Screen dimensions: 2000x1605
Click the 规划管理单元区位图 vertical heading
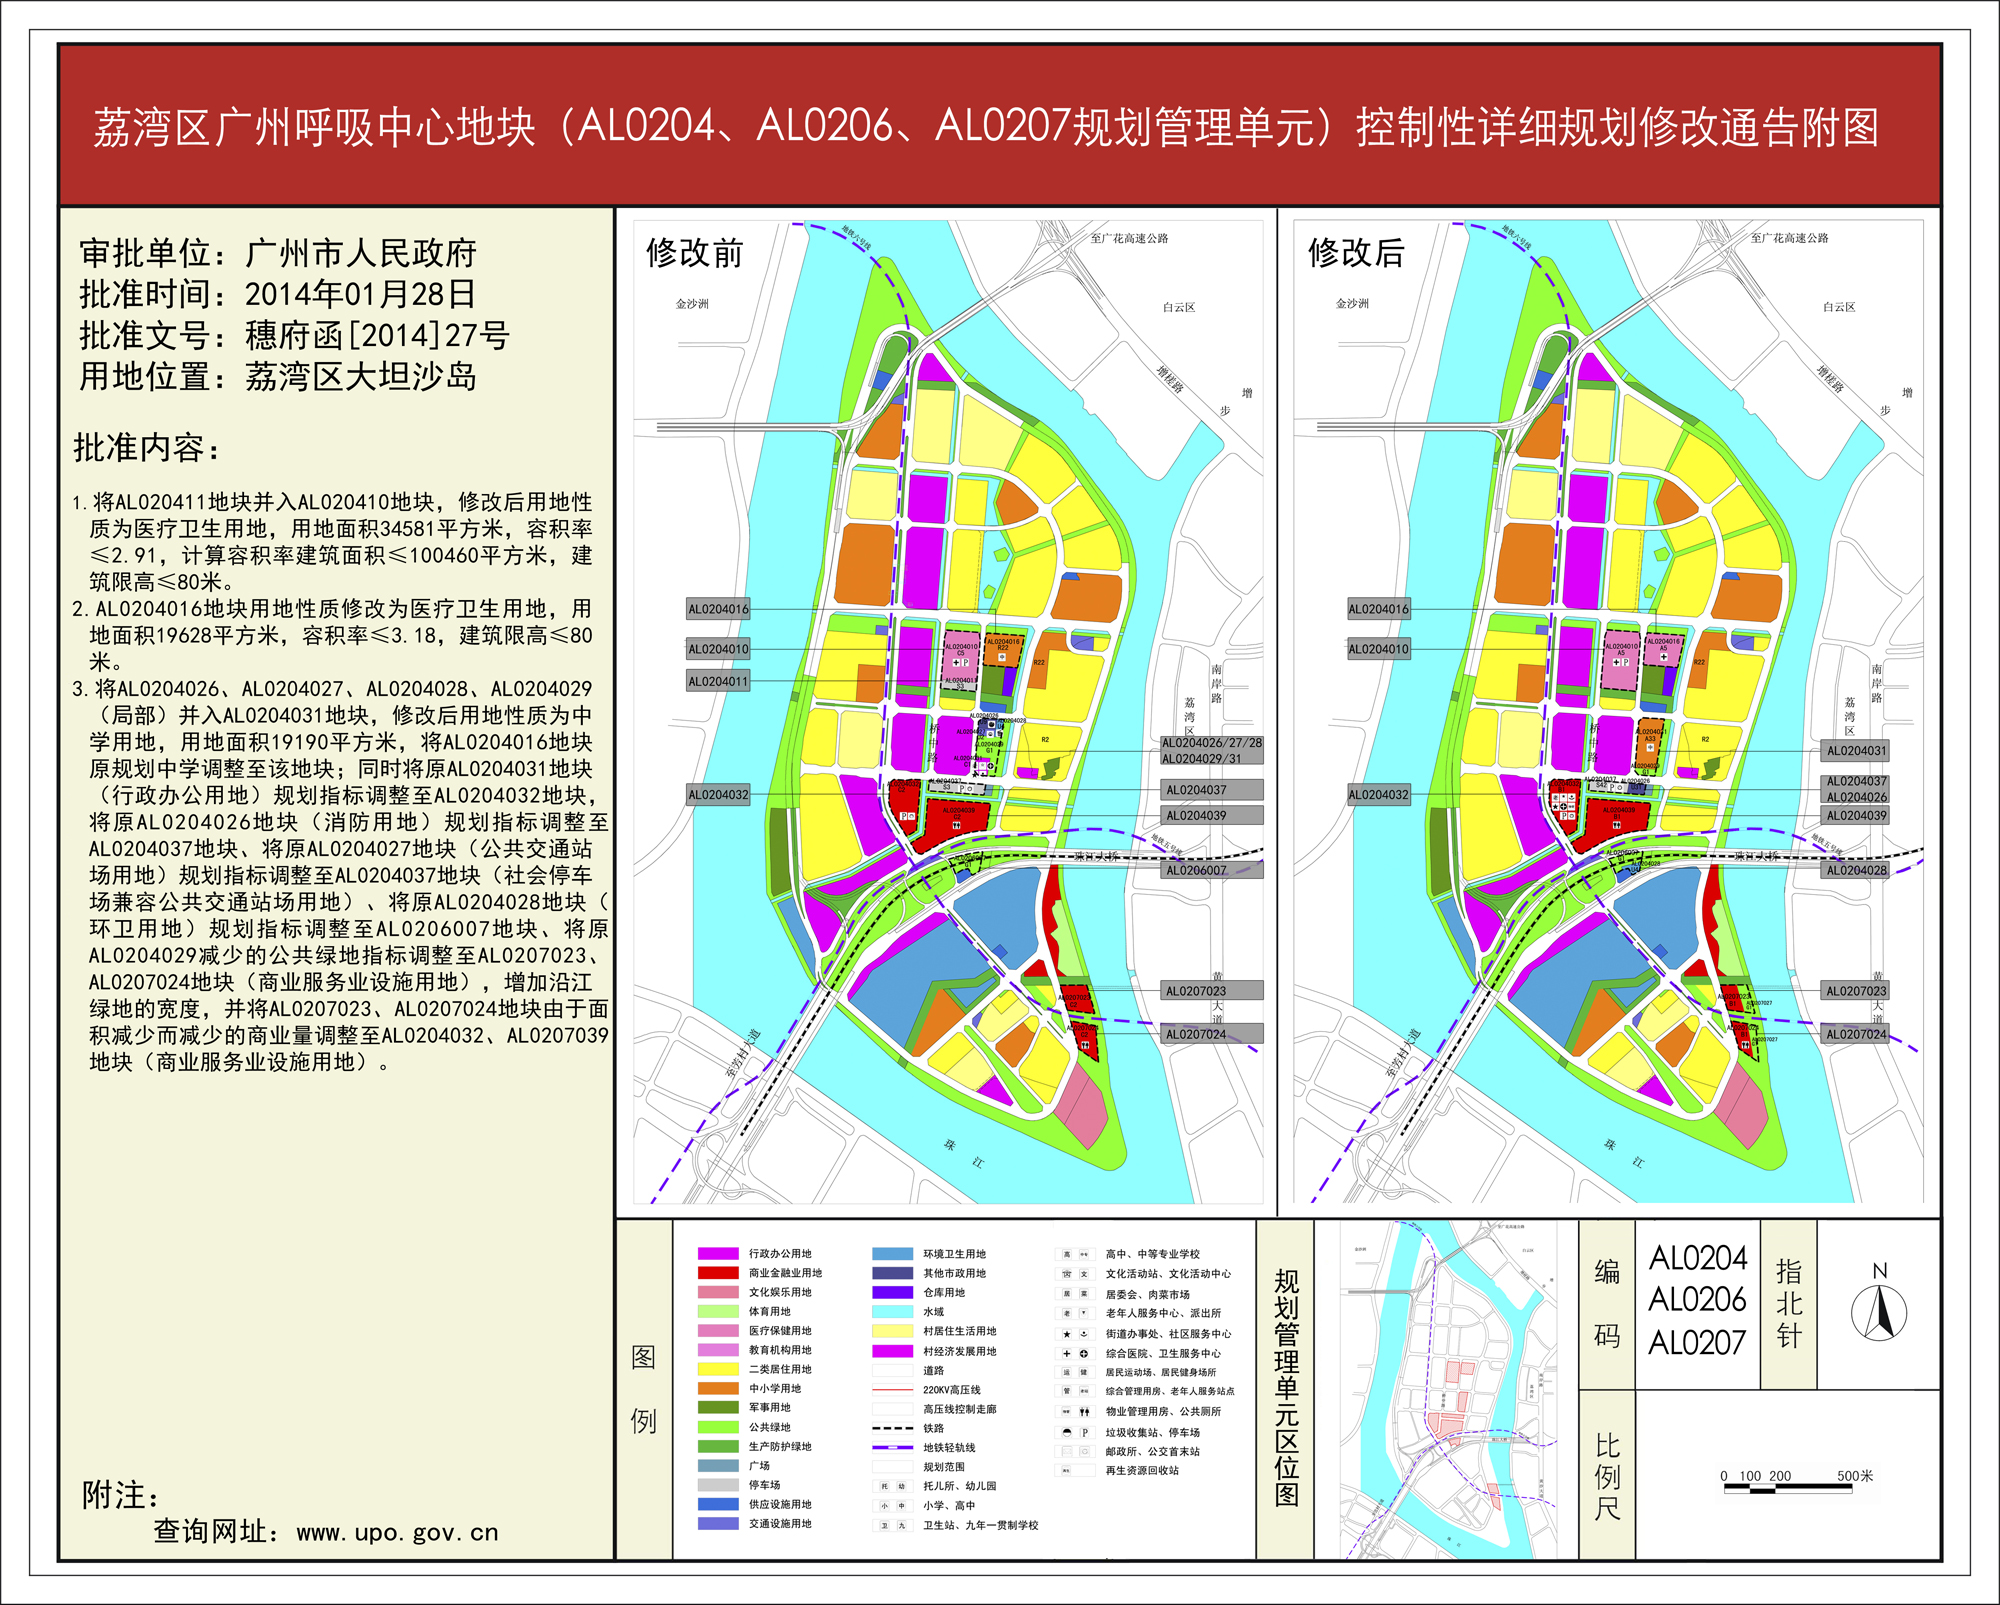pyautogui.click(x=1286, y=1389)
